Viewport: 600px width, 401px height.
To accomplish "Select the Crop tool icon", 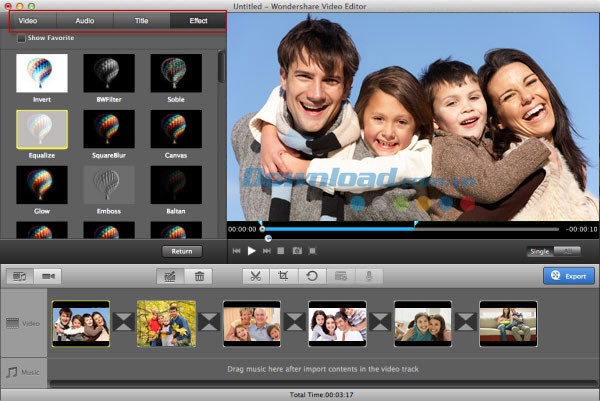I will [x=284, y=276].
